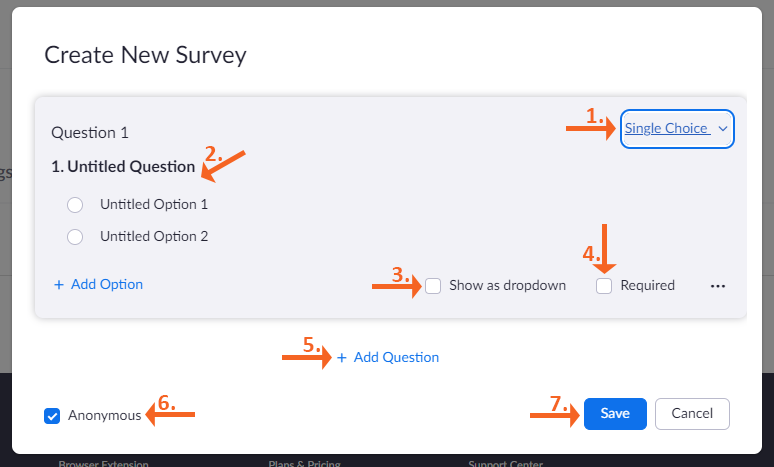Tick the Required checkbox

(x=604, y=286)
